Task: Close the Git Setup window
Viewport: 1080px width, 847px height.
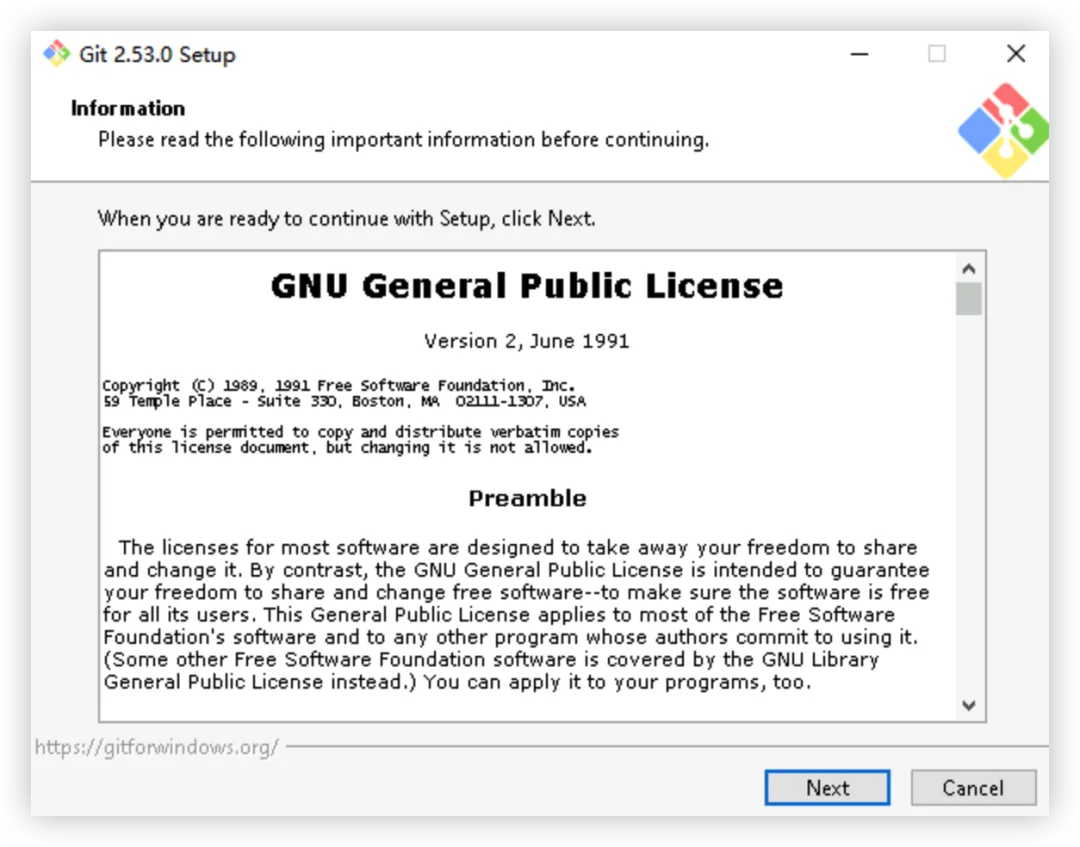Action: (1016, 54)
